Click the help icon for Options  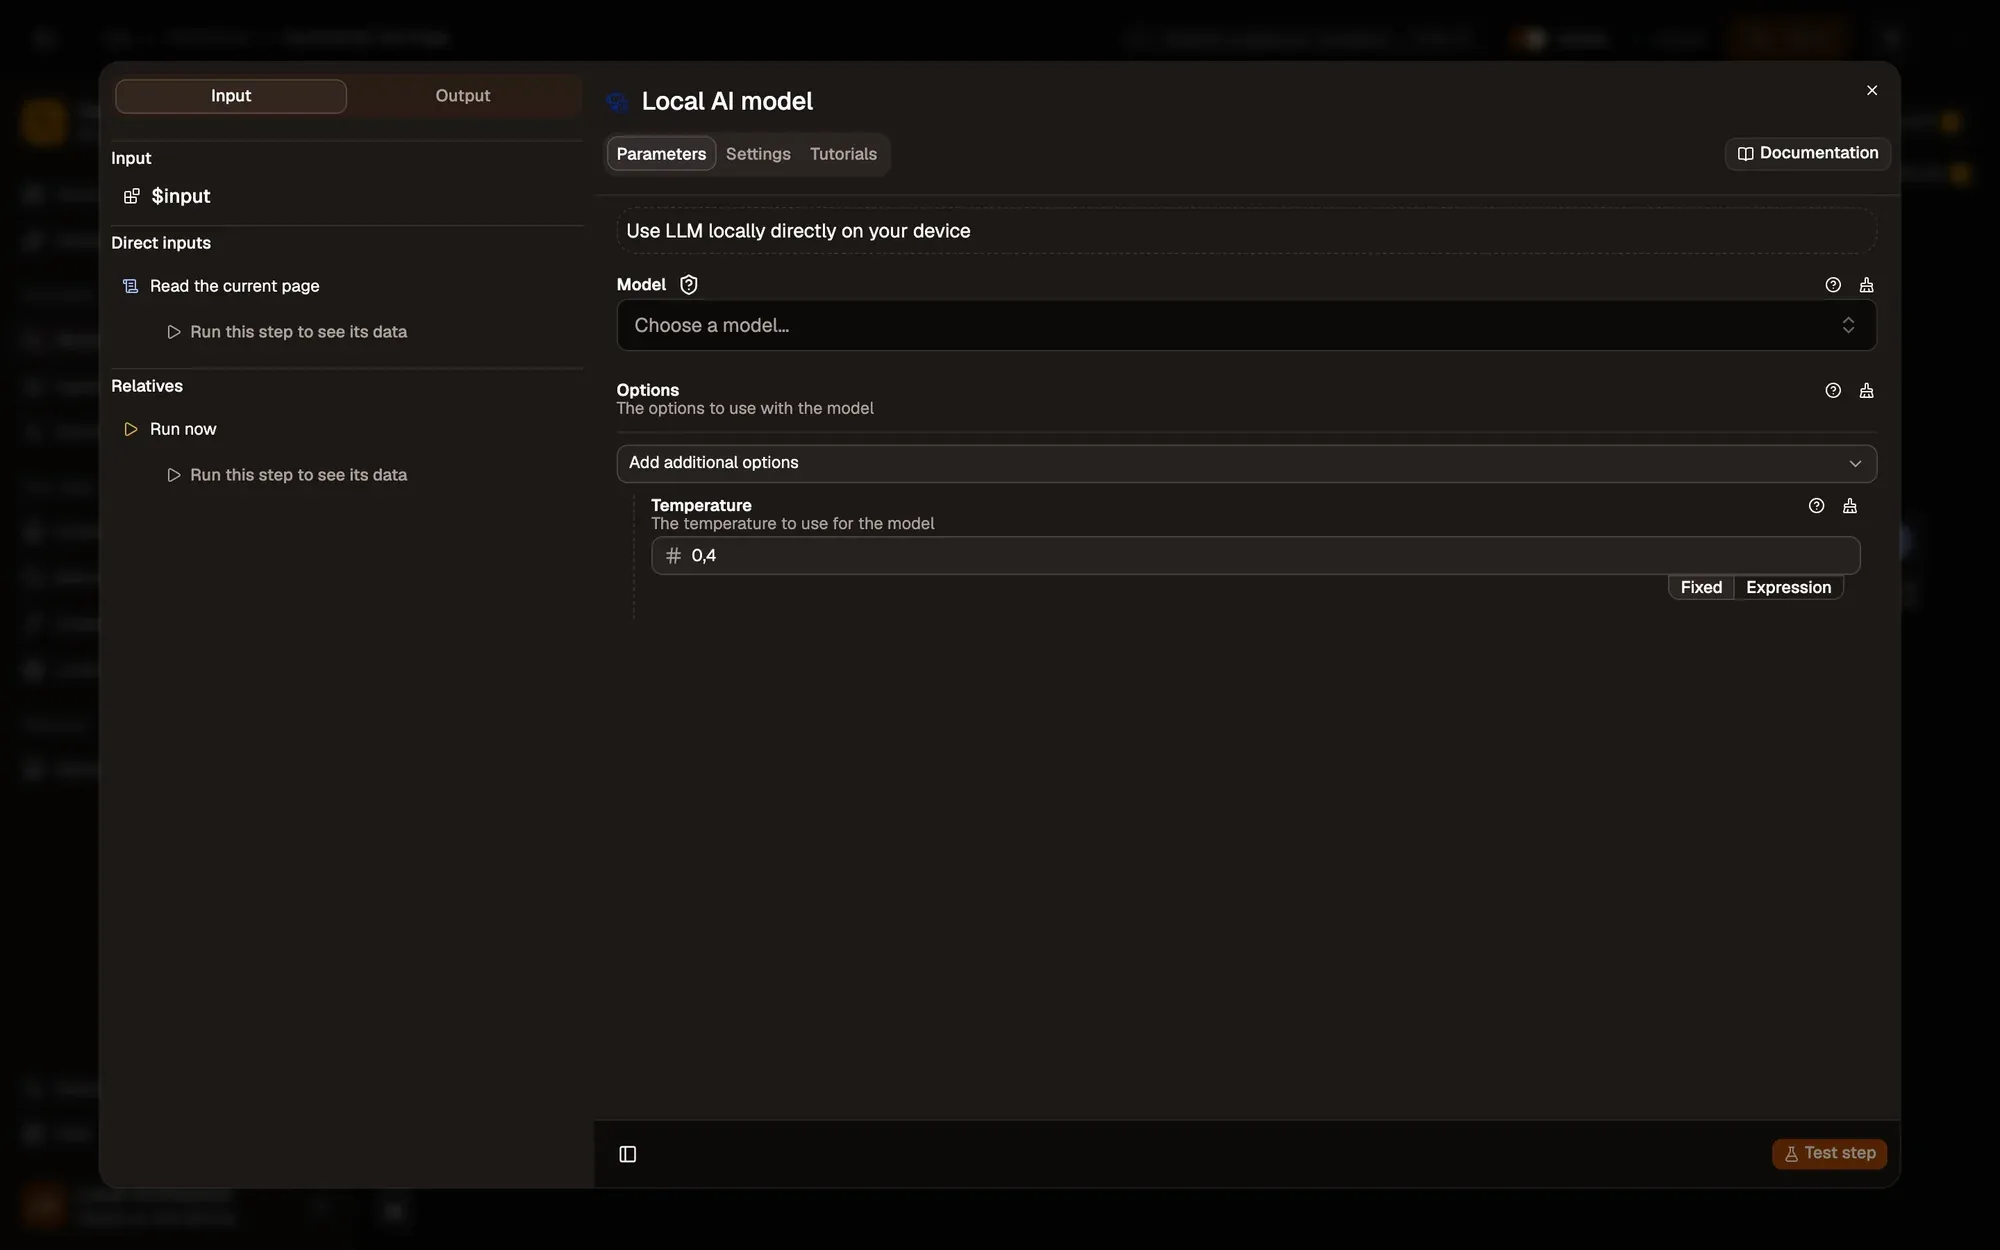click(1833, 391)
